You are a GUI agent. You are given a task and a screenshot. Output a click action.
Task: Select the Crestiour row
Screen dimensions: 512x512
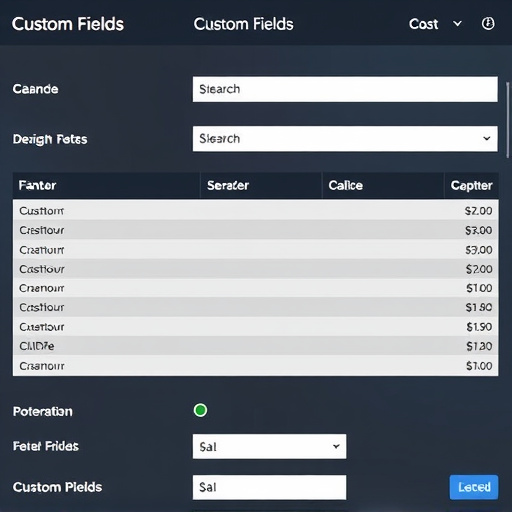tap(256, 230)
